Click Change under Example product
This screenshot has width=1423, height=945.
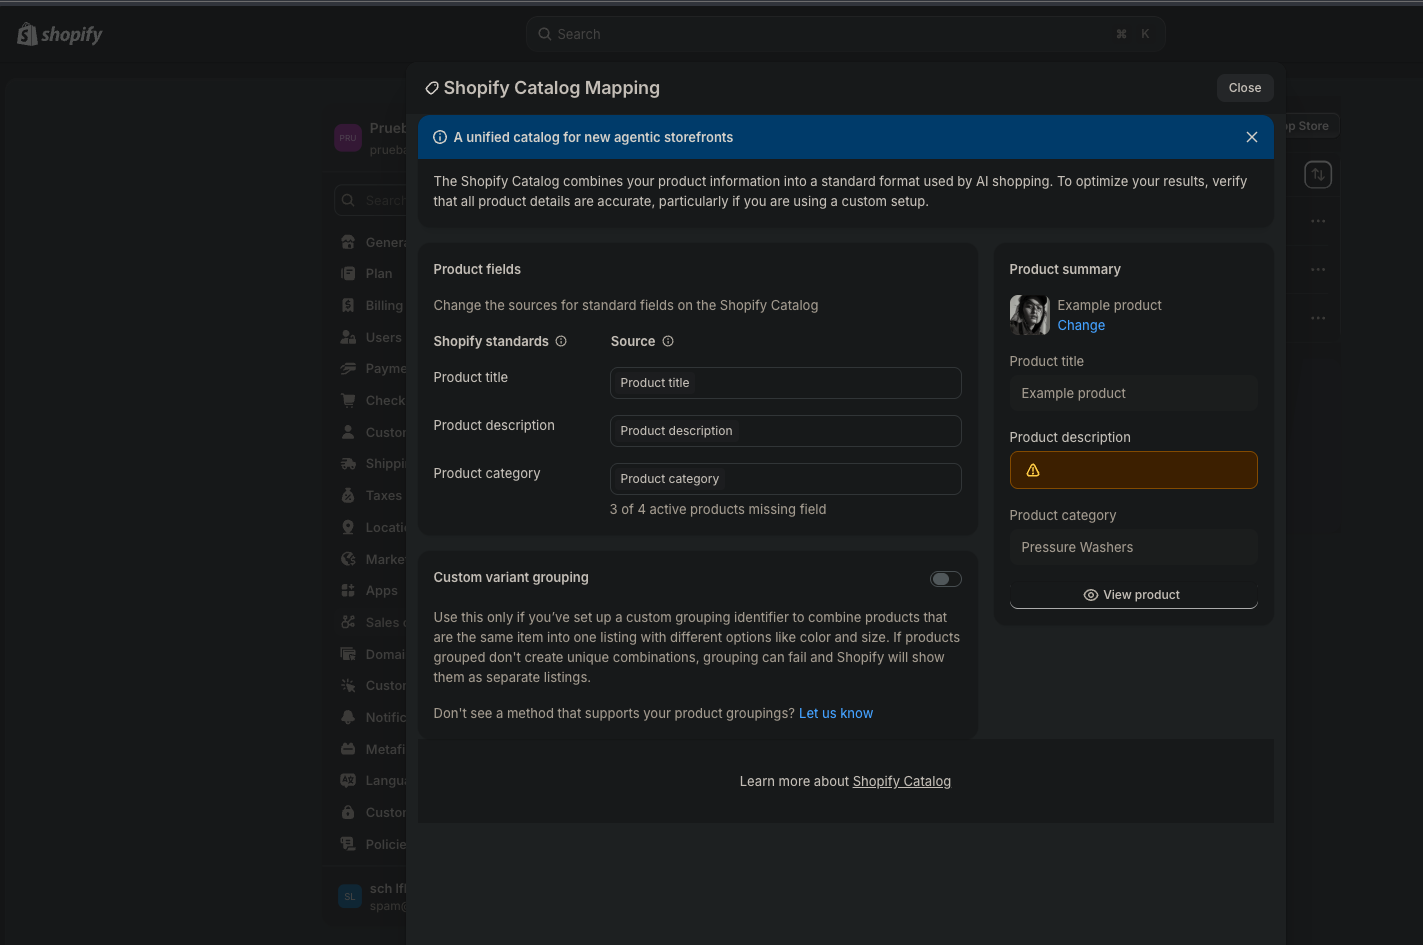pos(1081,325)
